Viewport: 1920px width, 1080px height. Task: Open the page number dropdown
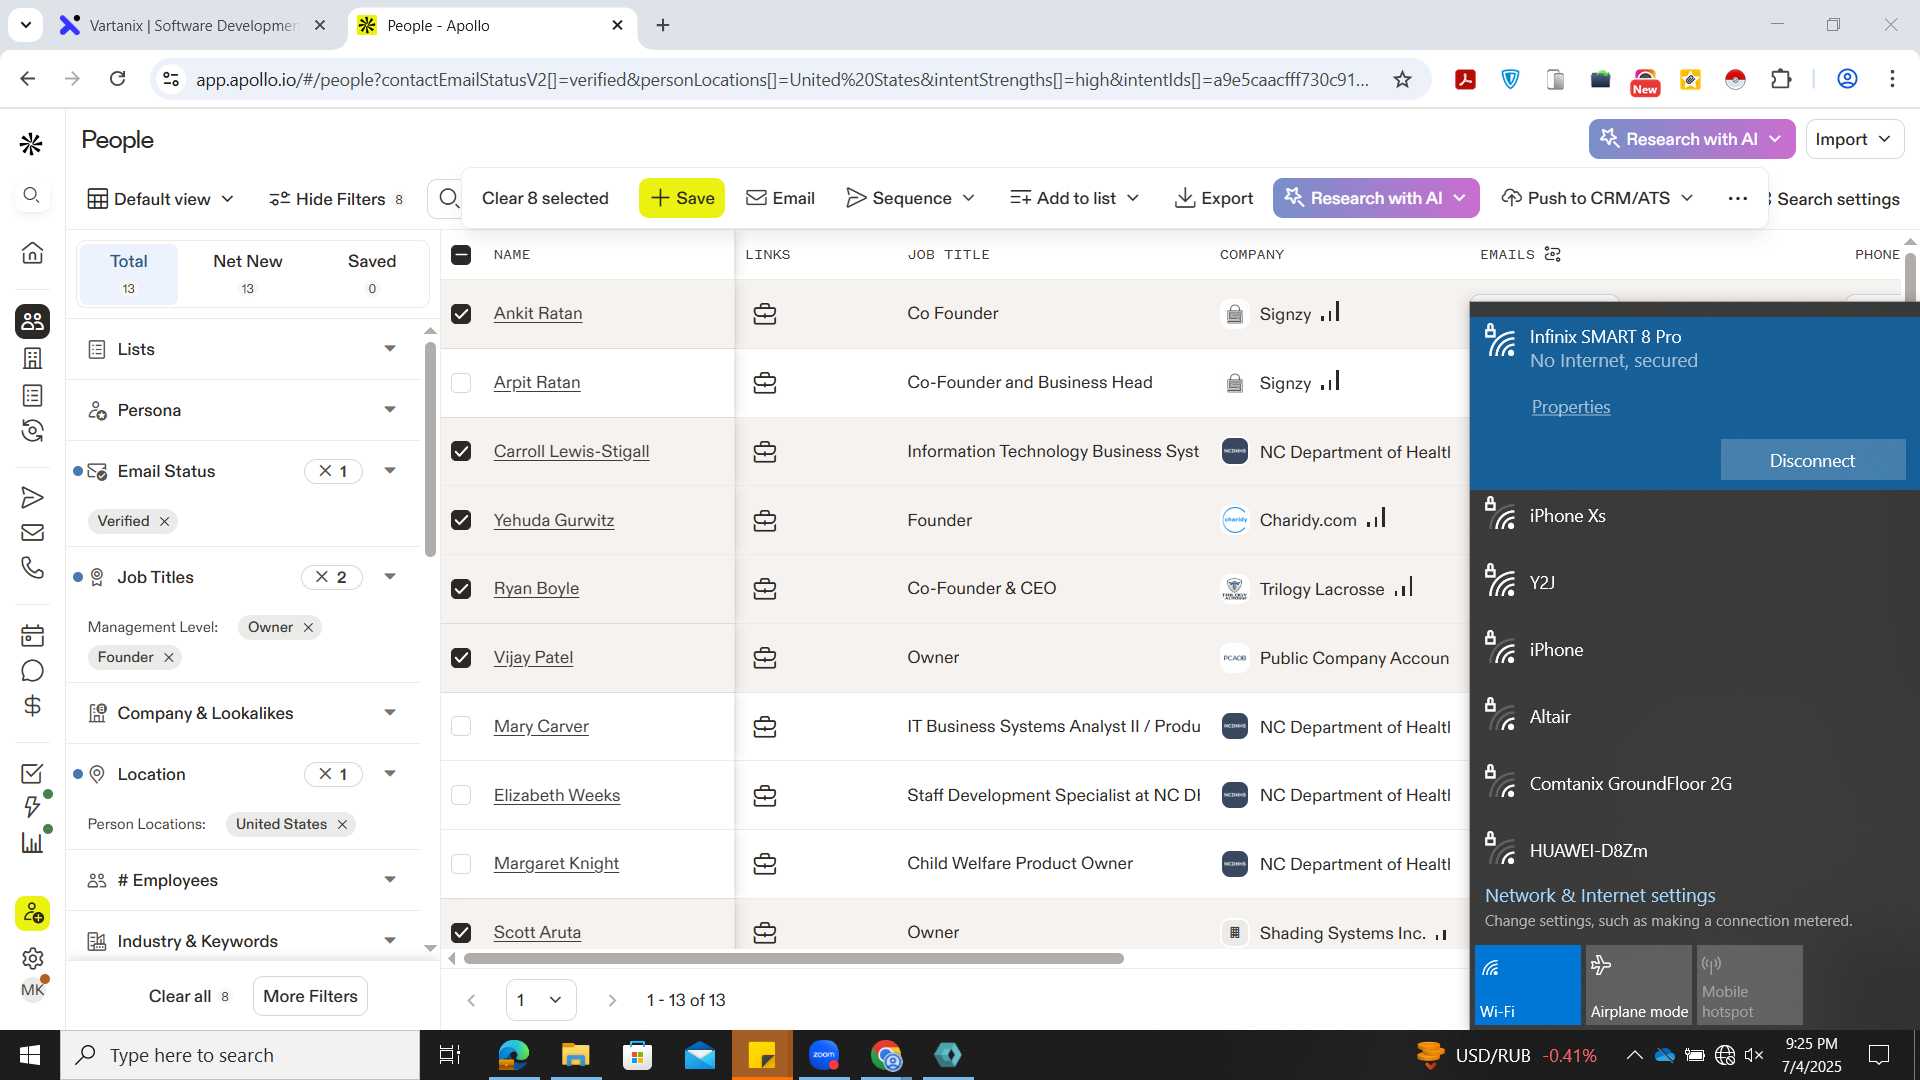click(x=541, y=1000)
